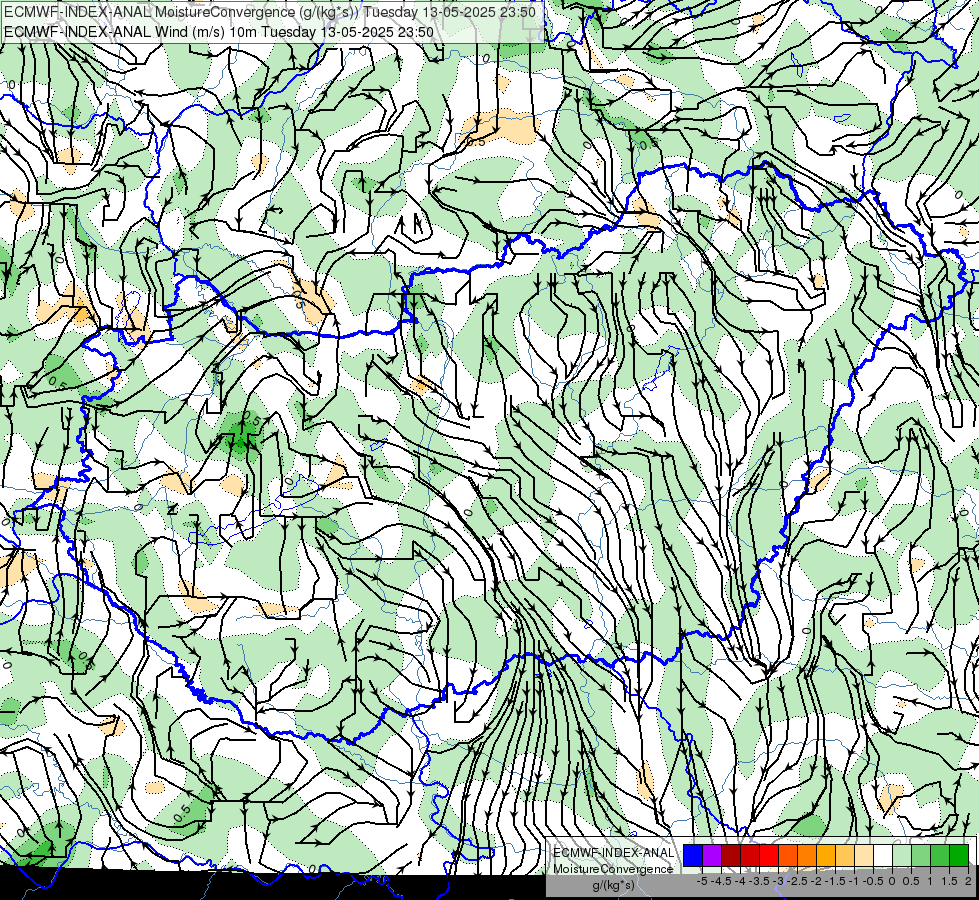This screenshot has width=979, height=900.
Task: Click the -4.5 legend tick label
Action: tap(721, 881)
